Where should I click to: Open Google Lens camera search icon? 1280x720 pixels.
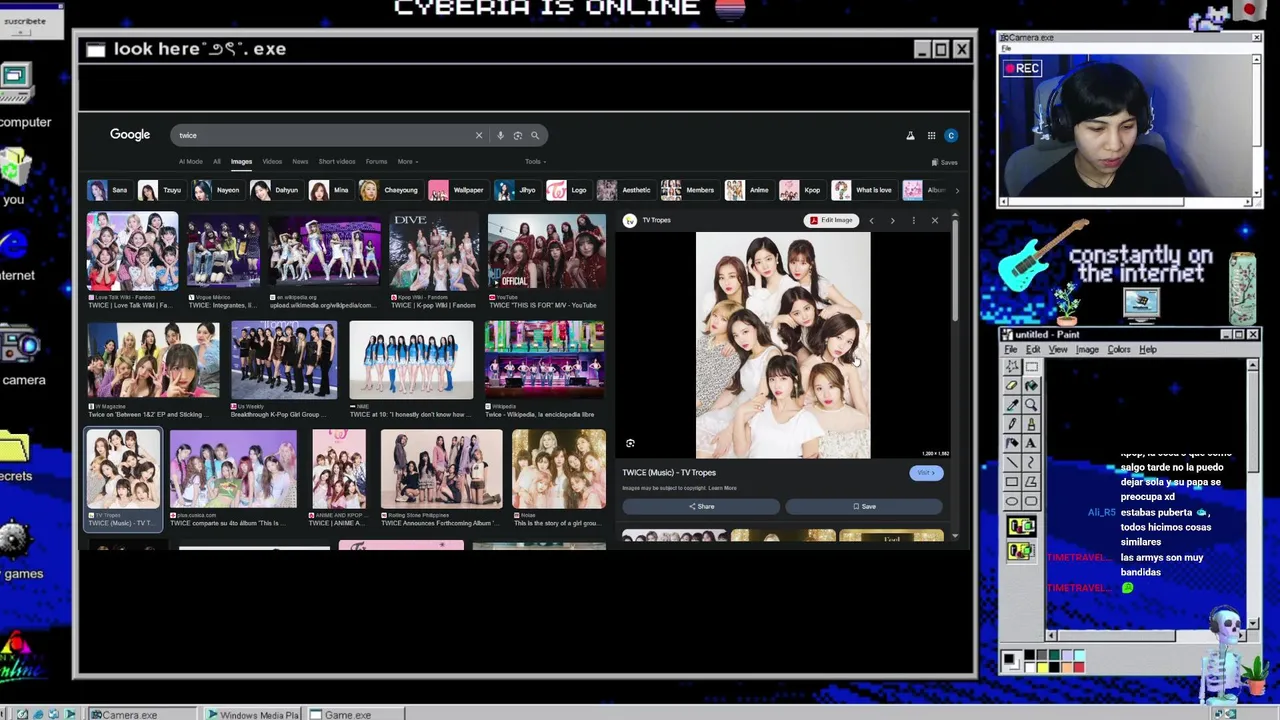click(517, 135)
